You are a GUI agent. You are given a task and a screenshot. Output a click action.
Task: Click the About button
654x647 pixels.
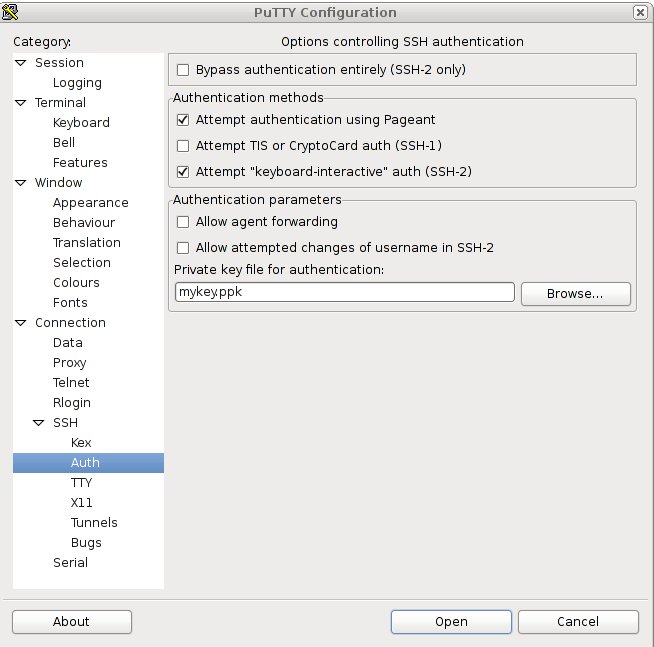72,622
